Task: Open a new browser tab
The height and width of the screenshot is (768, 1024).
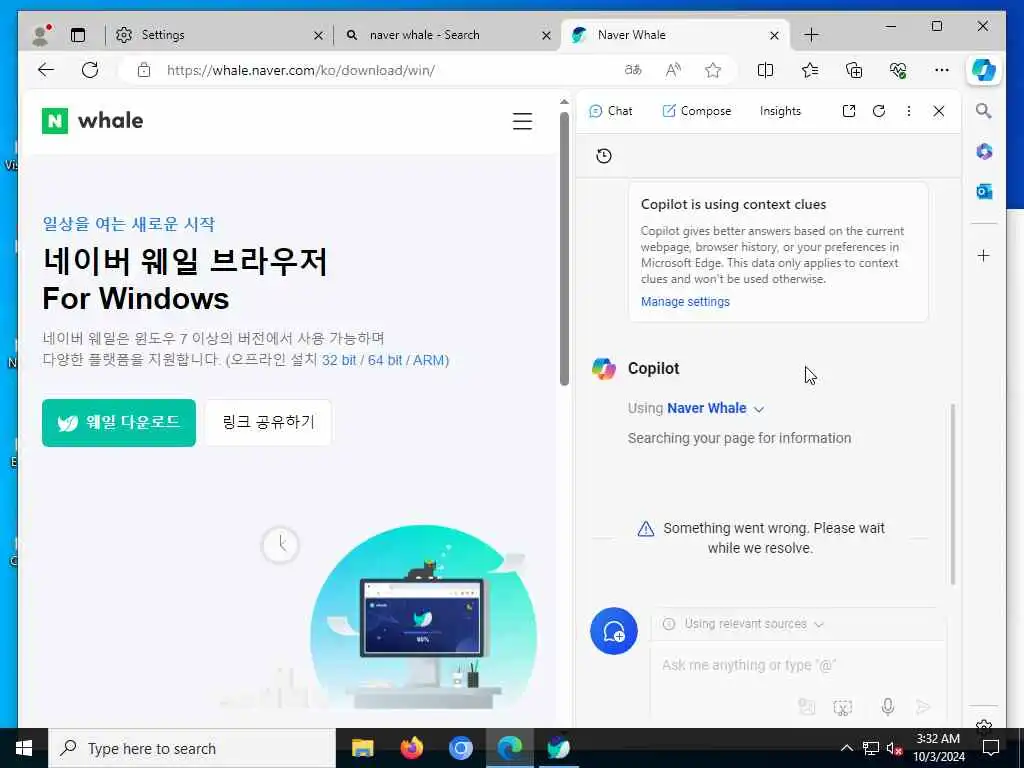Action: tap(811, 35)
